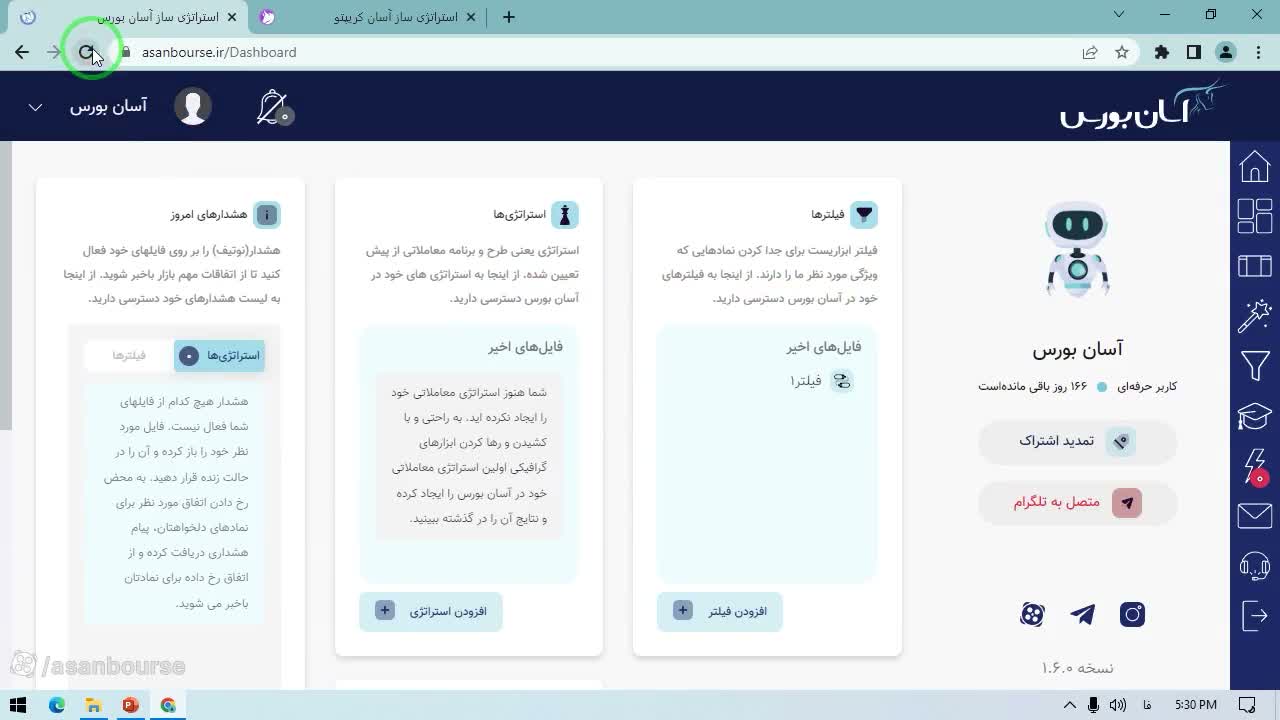Select the استراتژی‌ها tab in alerts card
The image size is (1280, 720).
tap(220, 355)
